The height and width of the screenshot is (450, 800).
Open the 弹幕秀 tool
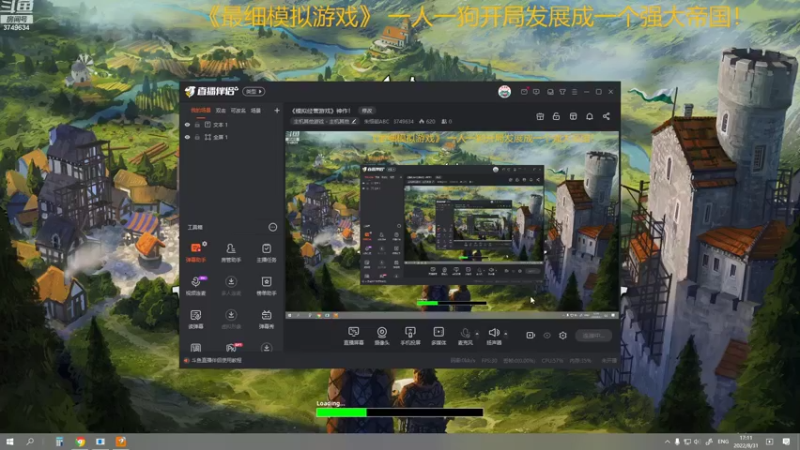point(266,319)
